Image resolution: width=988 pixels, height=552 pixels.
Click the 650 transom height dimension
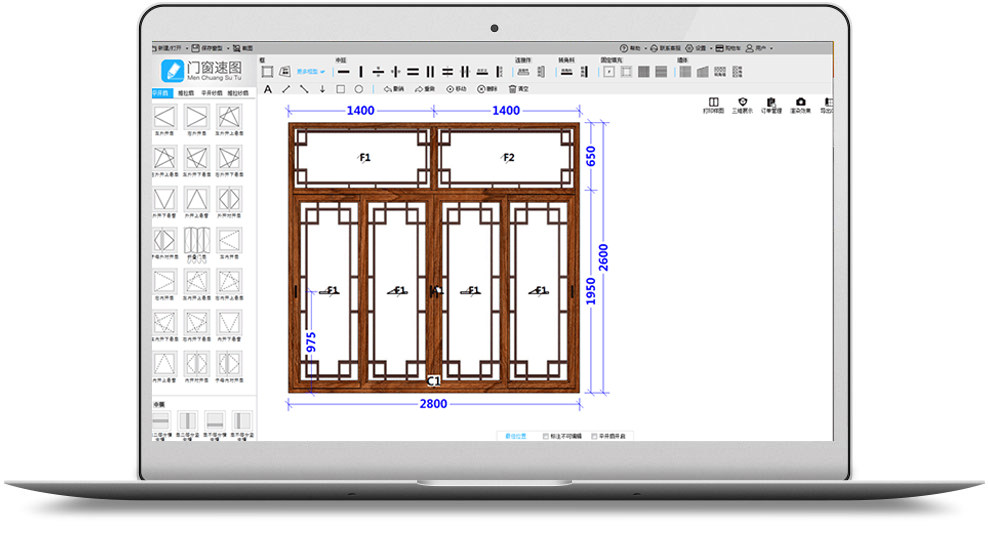pos(590,156)
